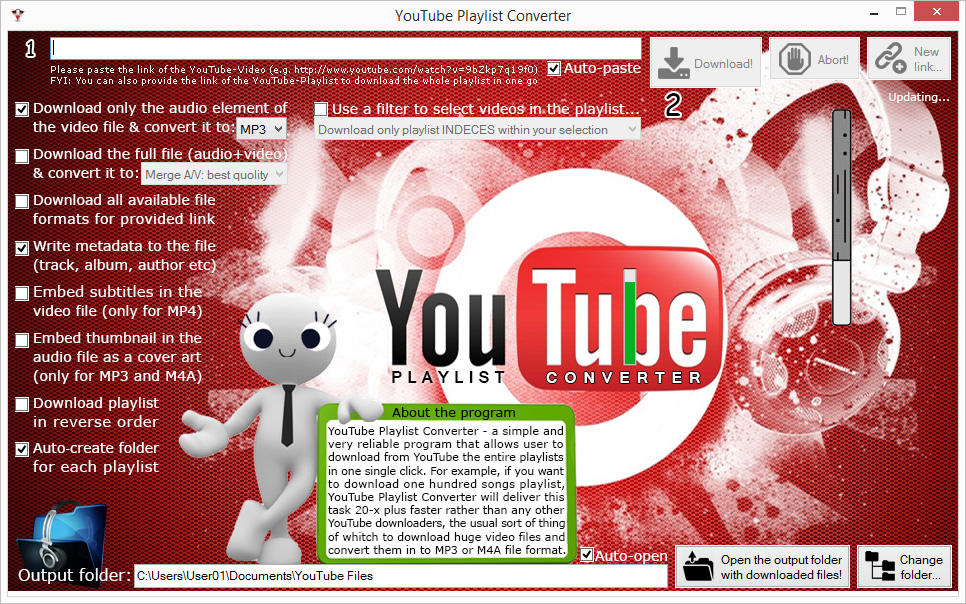This screenshot has height=604, width=966.
Task: Click the About the program text box
Action: pyautogui.click(x=446, y=491)
